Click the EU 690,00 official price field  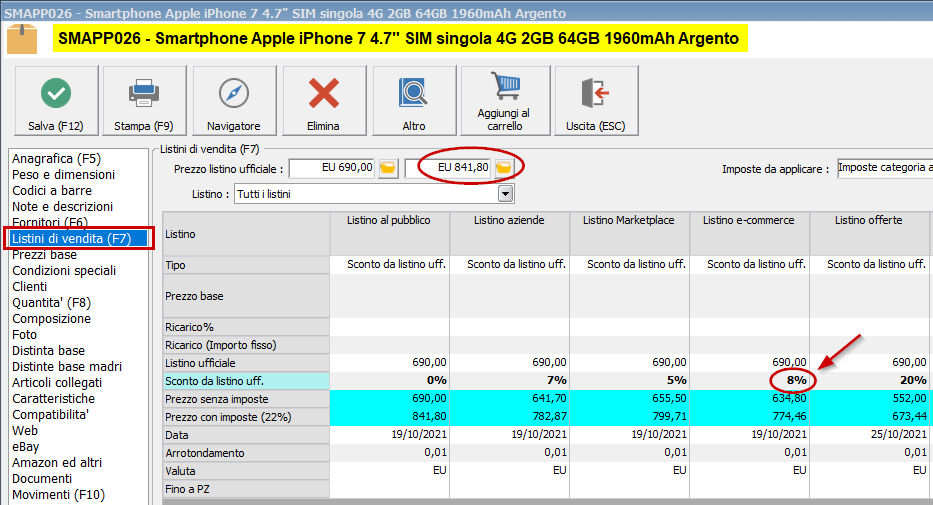point(332,168)
